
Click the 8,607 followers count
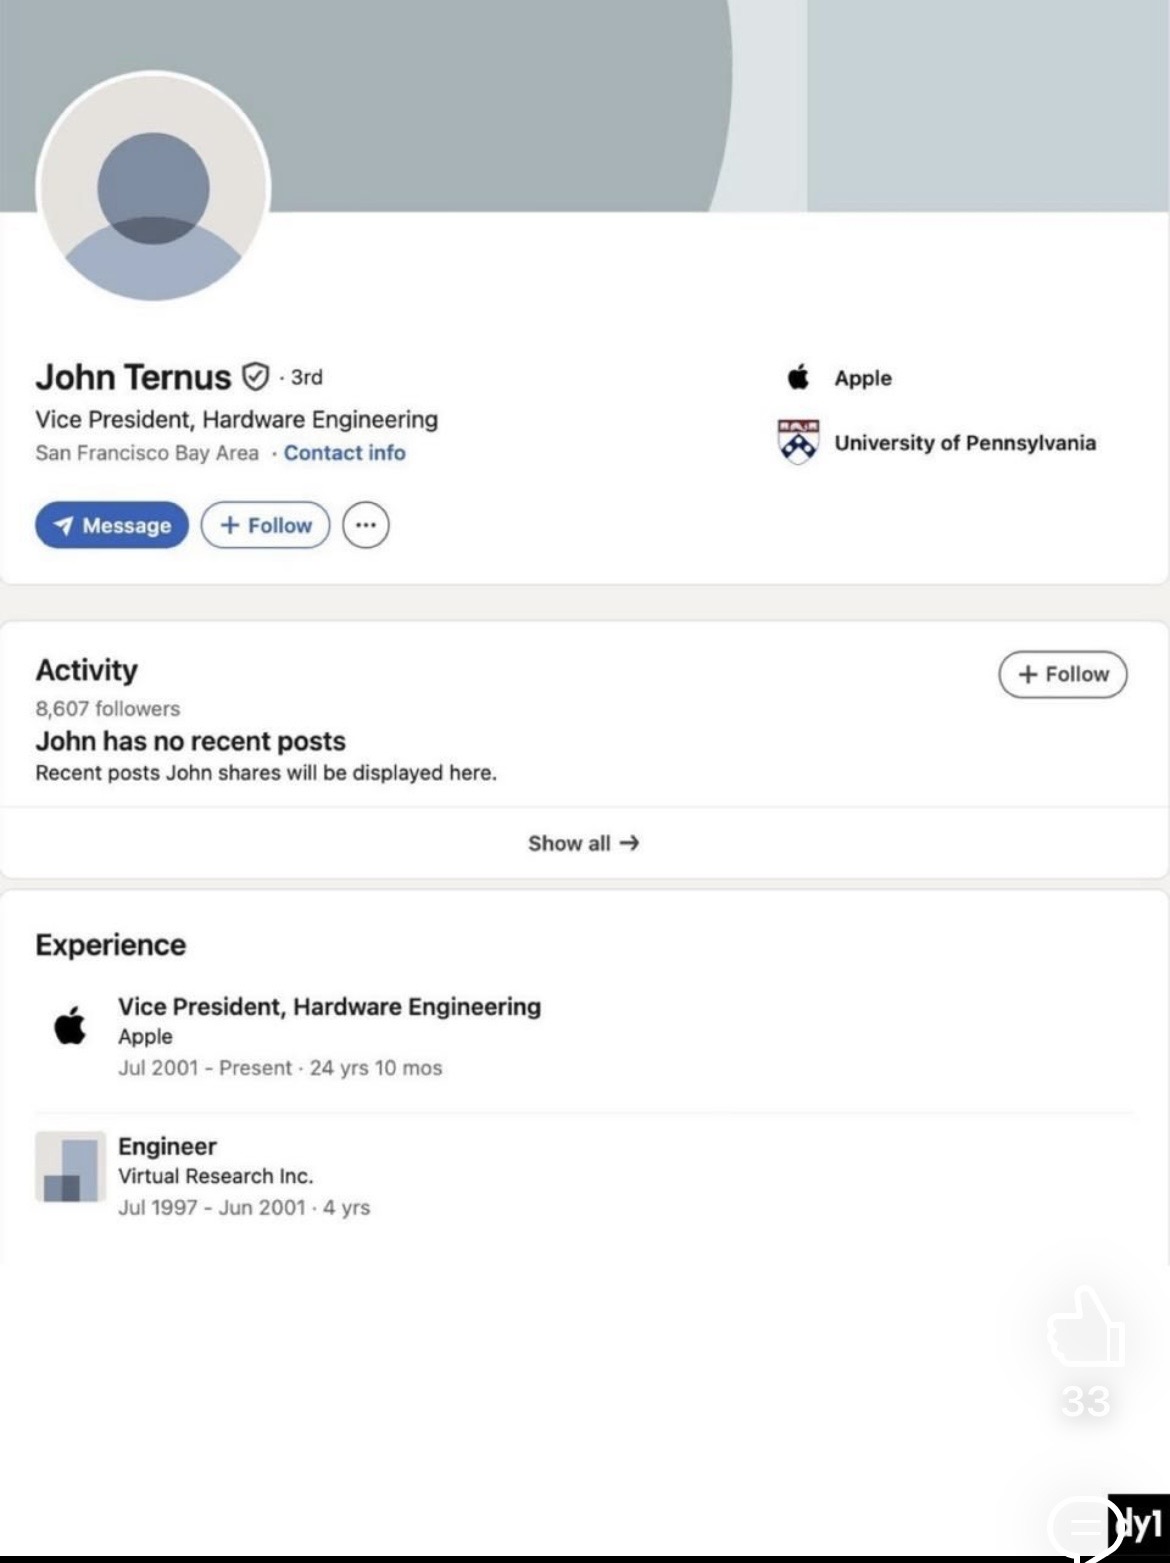108,709
